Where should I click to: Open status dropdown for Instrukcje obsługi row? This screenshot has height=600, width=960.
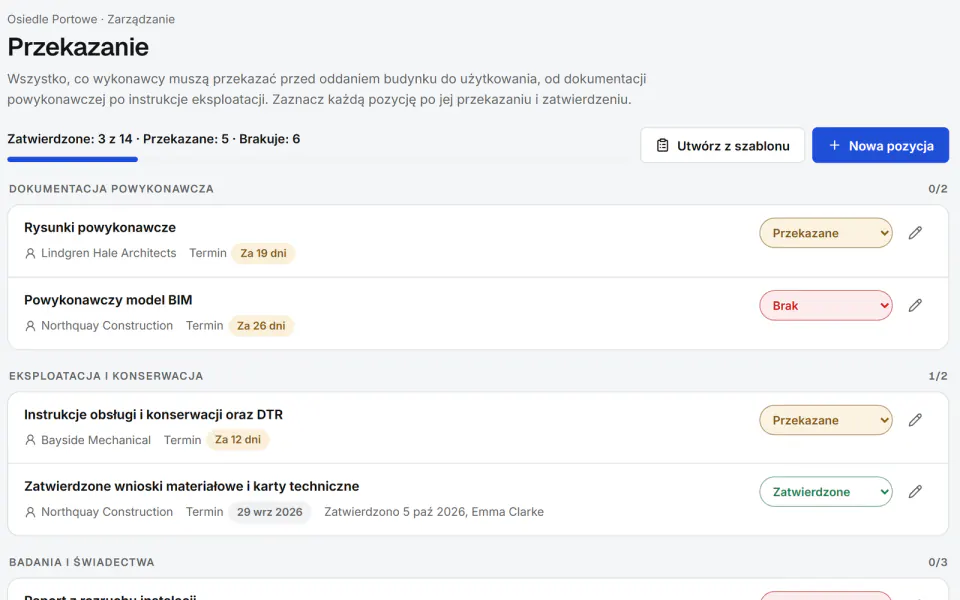826,420
